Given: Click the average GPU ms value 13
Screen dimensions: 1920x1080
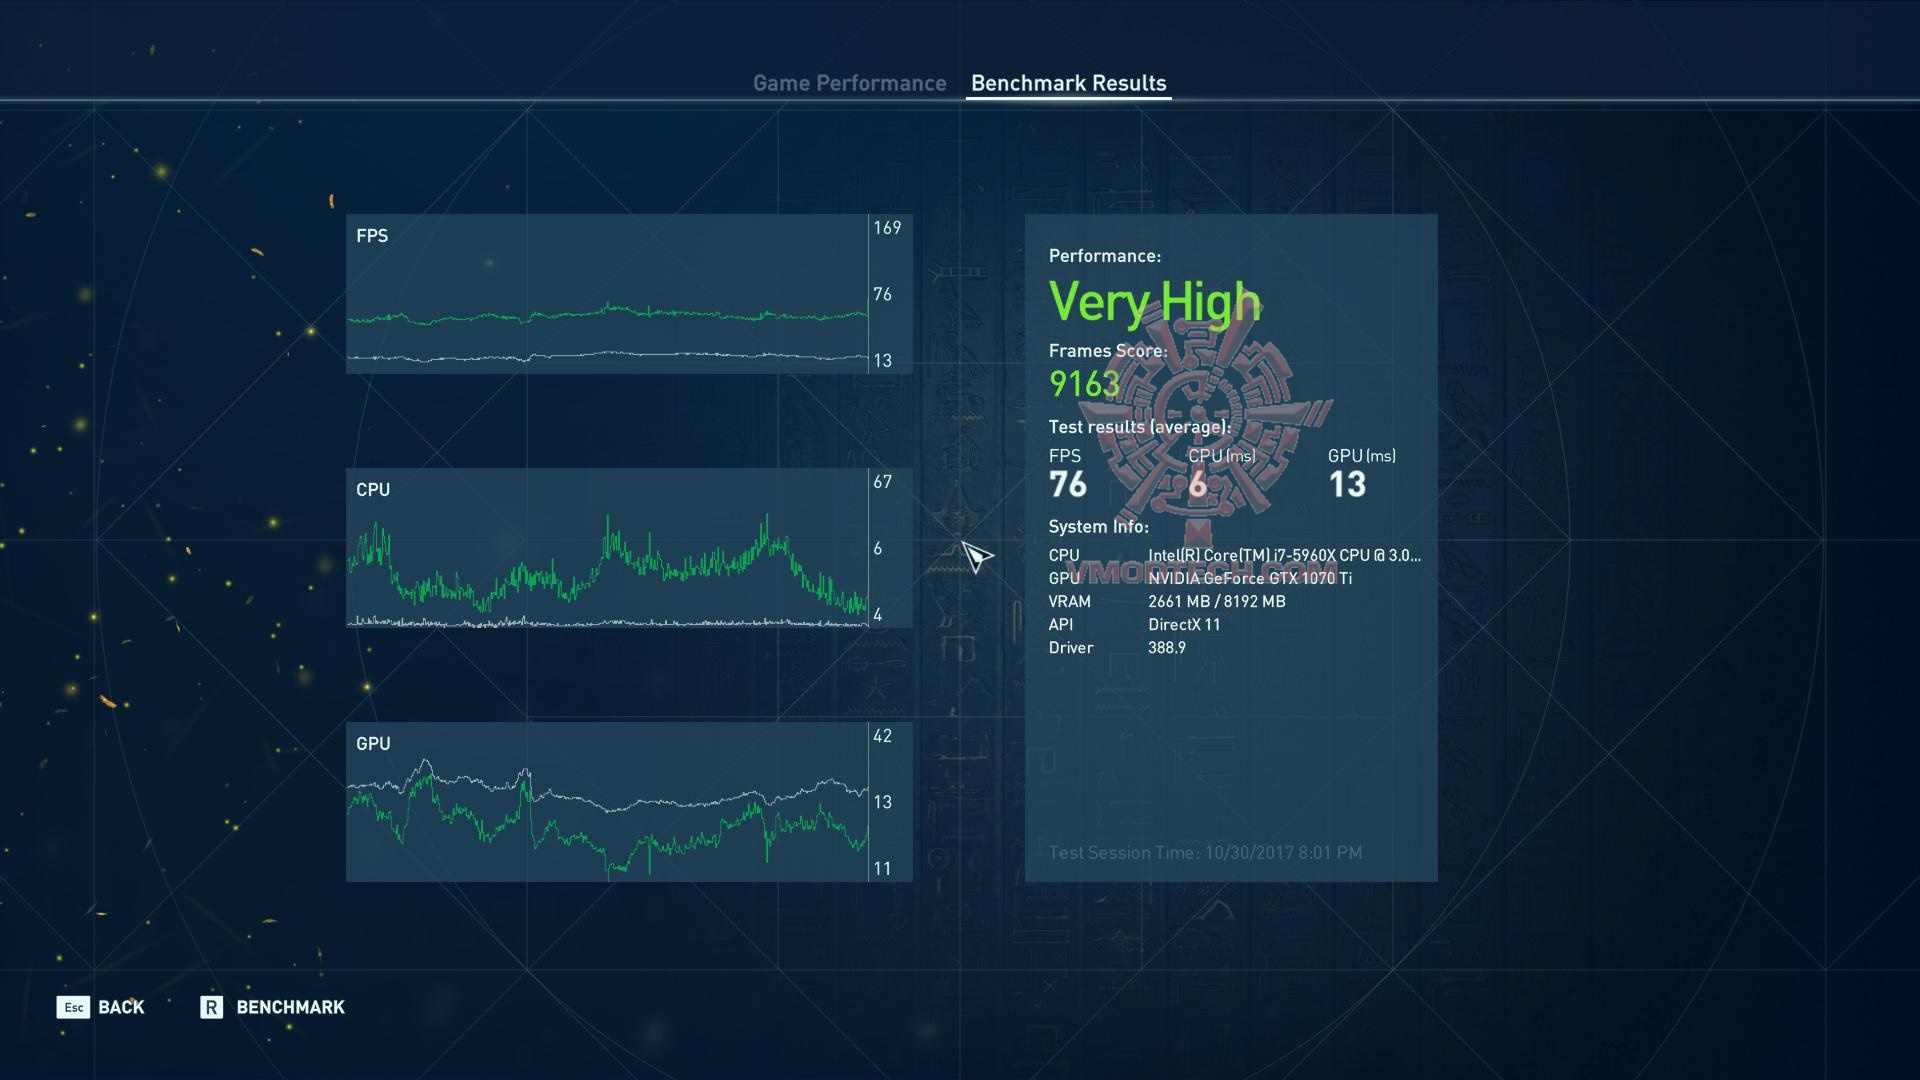Looking at the screenshot, I should point(1347,485).
